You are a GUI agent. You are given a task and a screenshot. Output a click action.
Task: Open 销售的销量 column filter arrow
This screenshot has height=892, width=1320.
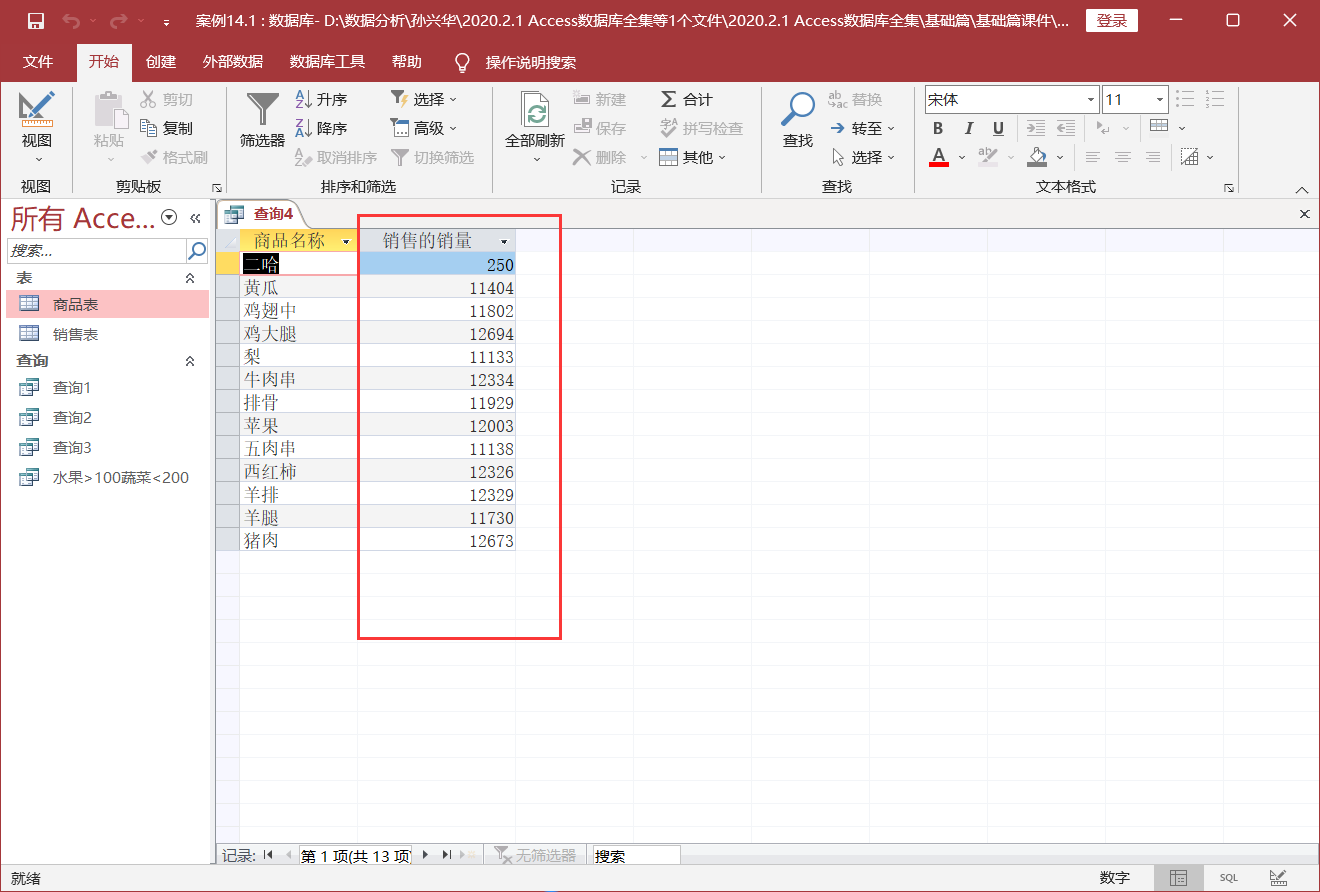click(x=504, y=242)
